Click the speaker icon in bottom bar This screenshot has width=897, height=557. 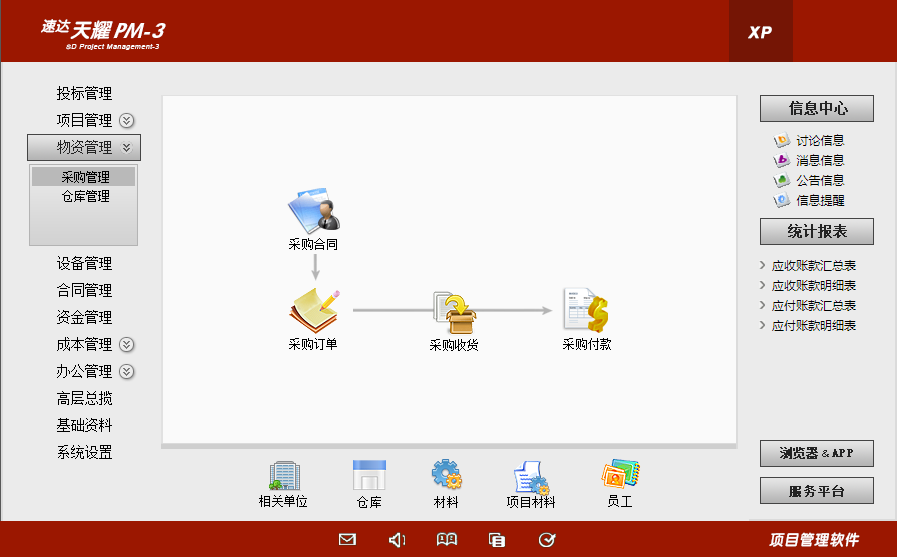pos(397,540)
